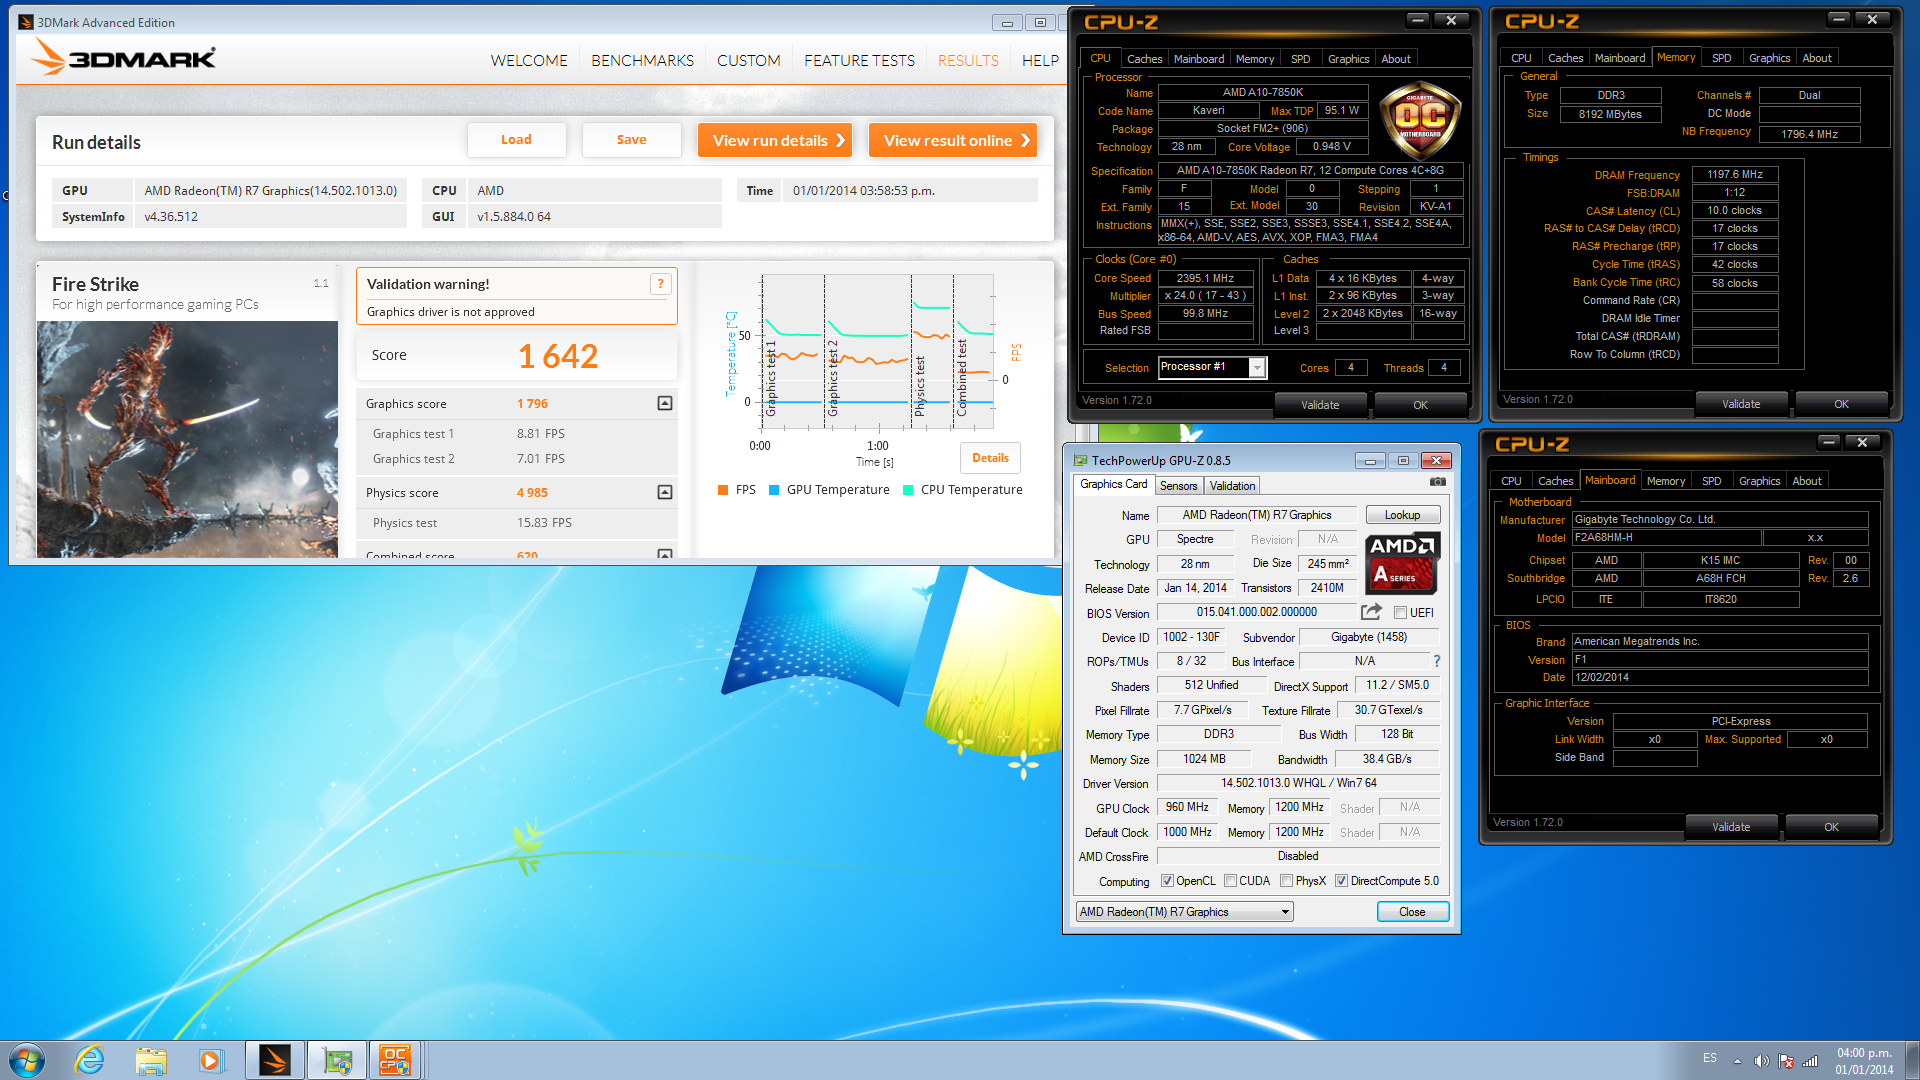Click the Load button in Run details
The image size is (1920, 1080).
pyautogui.click(x=516, y=140)
